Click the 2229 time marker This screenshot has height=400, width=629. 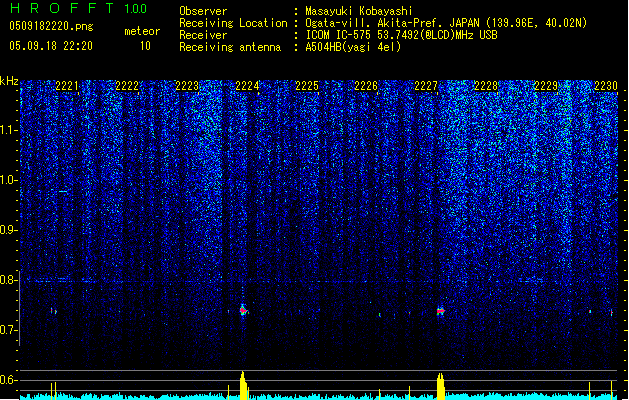pos(546,86)
